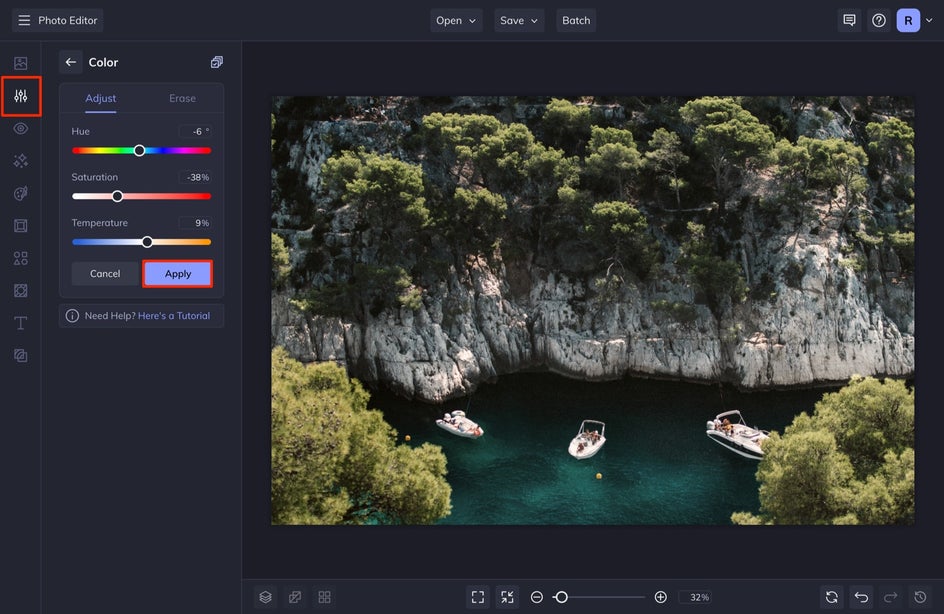Switch to the Adjust tab
Viewport: 944px width, 614px height.
tap(101, 98)
